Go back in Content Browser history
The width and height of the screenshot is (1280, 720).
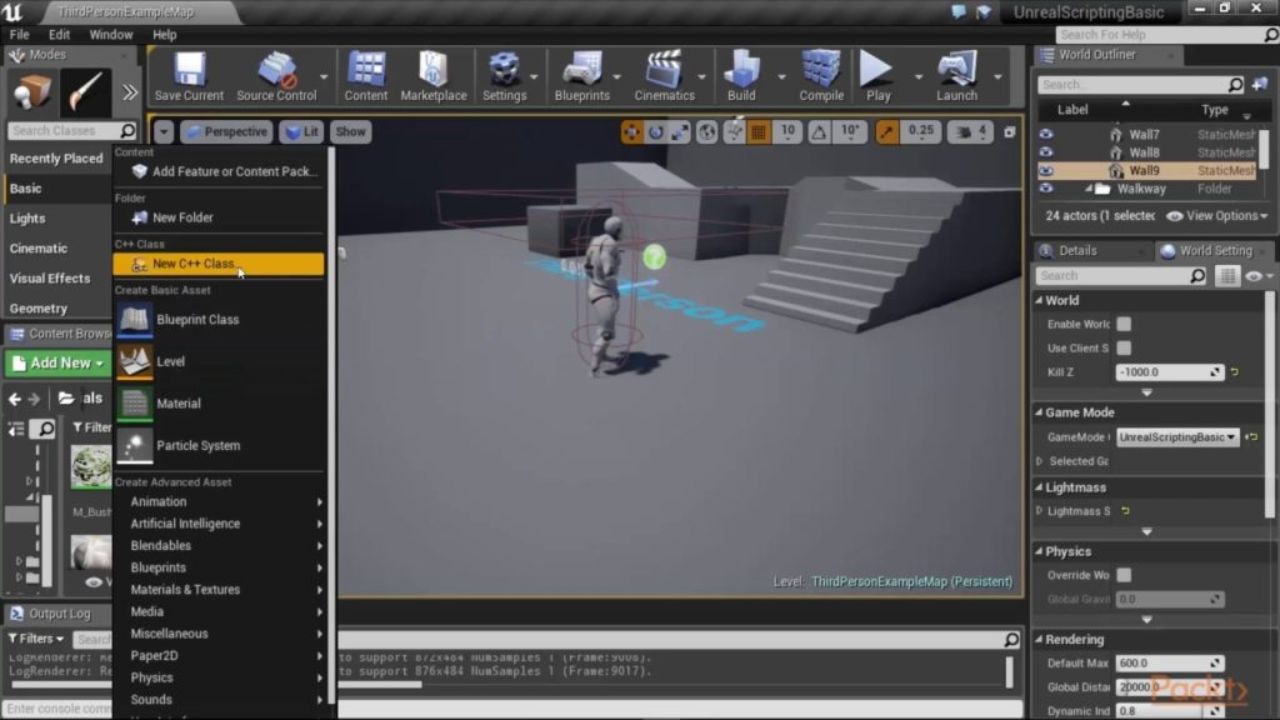pyautogui.click(x=14, y=398)
